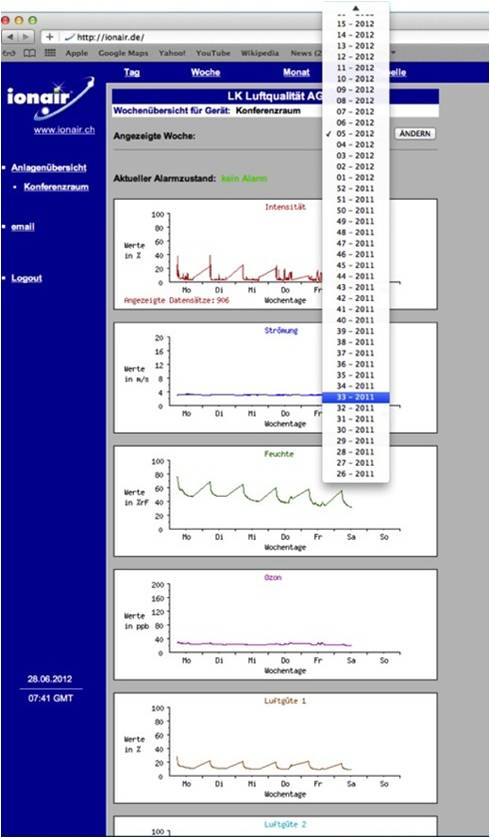Switch to the Monat view tab

[x=296, y=72]
